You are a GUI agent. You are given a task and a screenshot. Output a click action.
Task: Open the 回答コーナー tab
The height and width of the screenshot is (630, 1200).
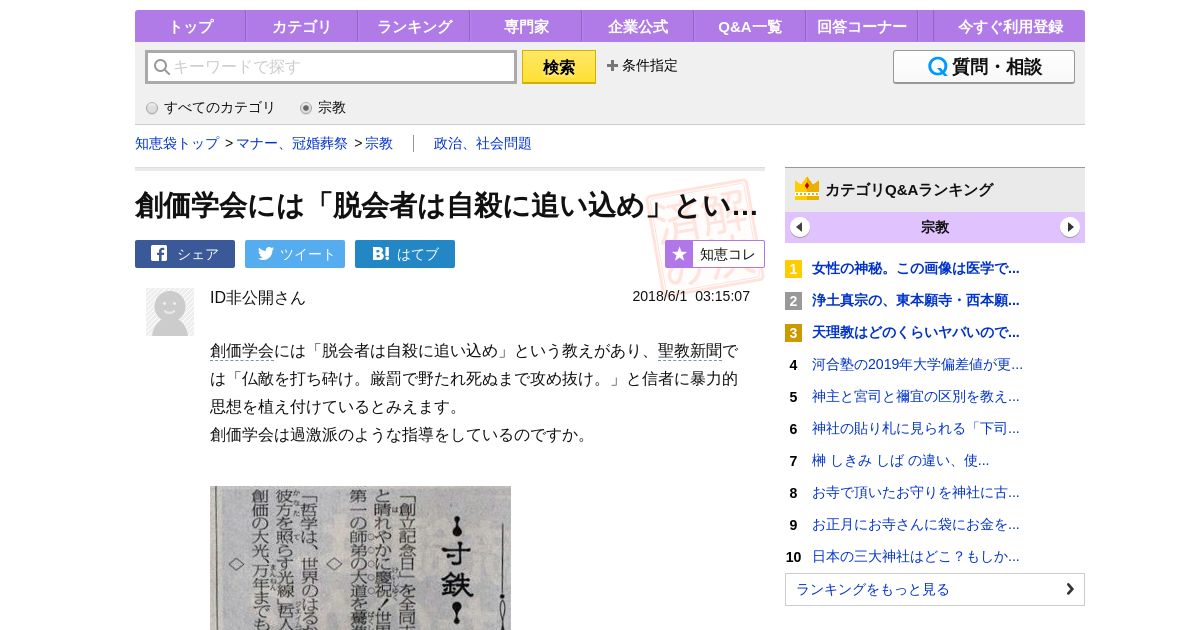[862, 27]
